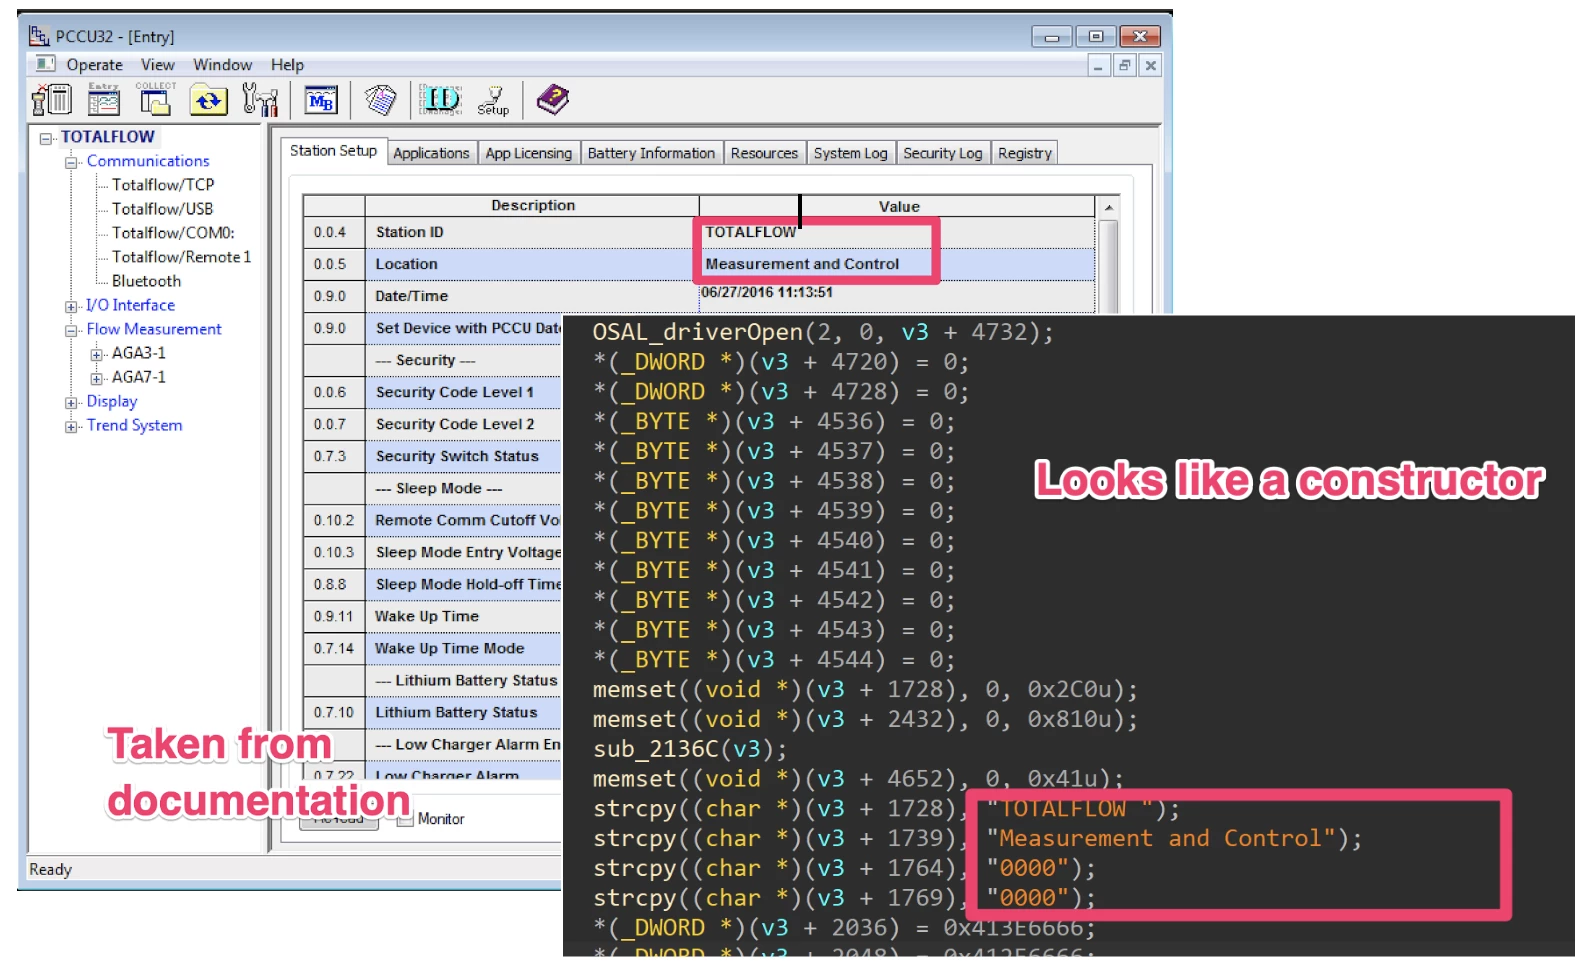
Task: Click the Location value Measurement and Control
Action: pyautogui.click(x=802, y=264)
